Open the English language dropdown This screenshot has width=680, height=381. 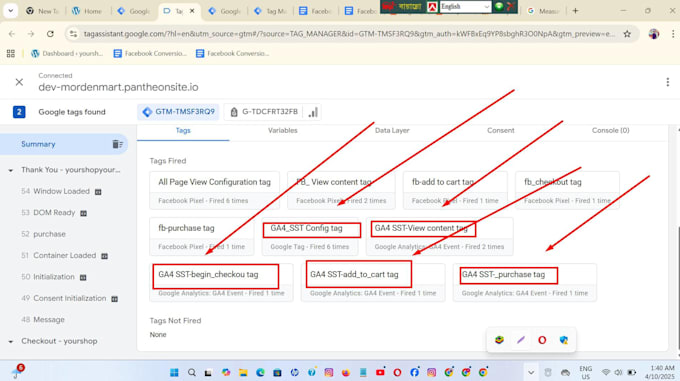point(465,7)
